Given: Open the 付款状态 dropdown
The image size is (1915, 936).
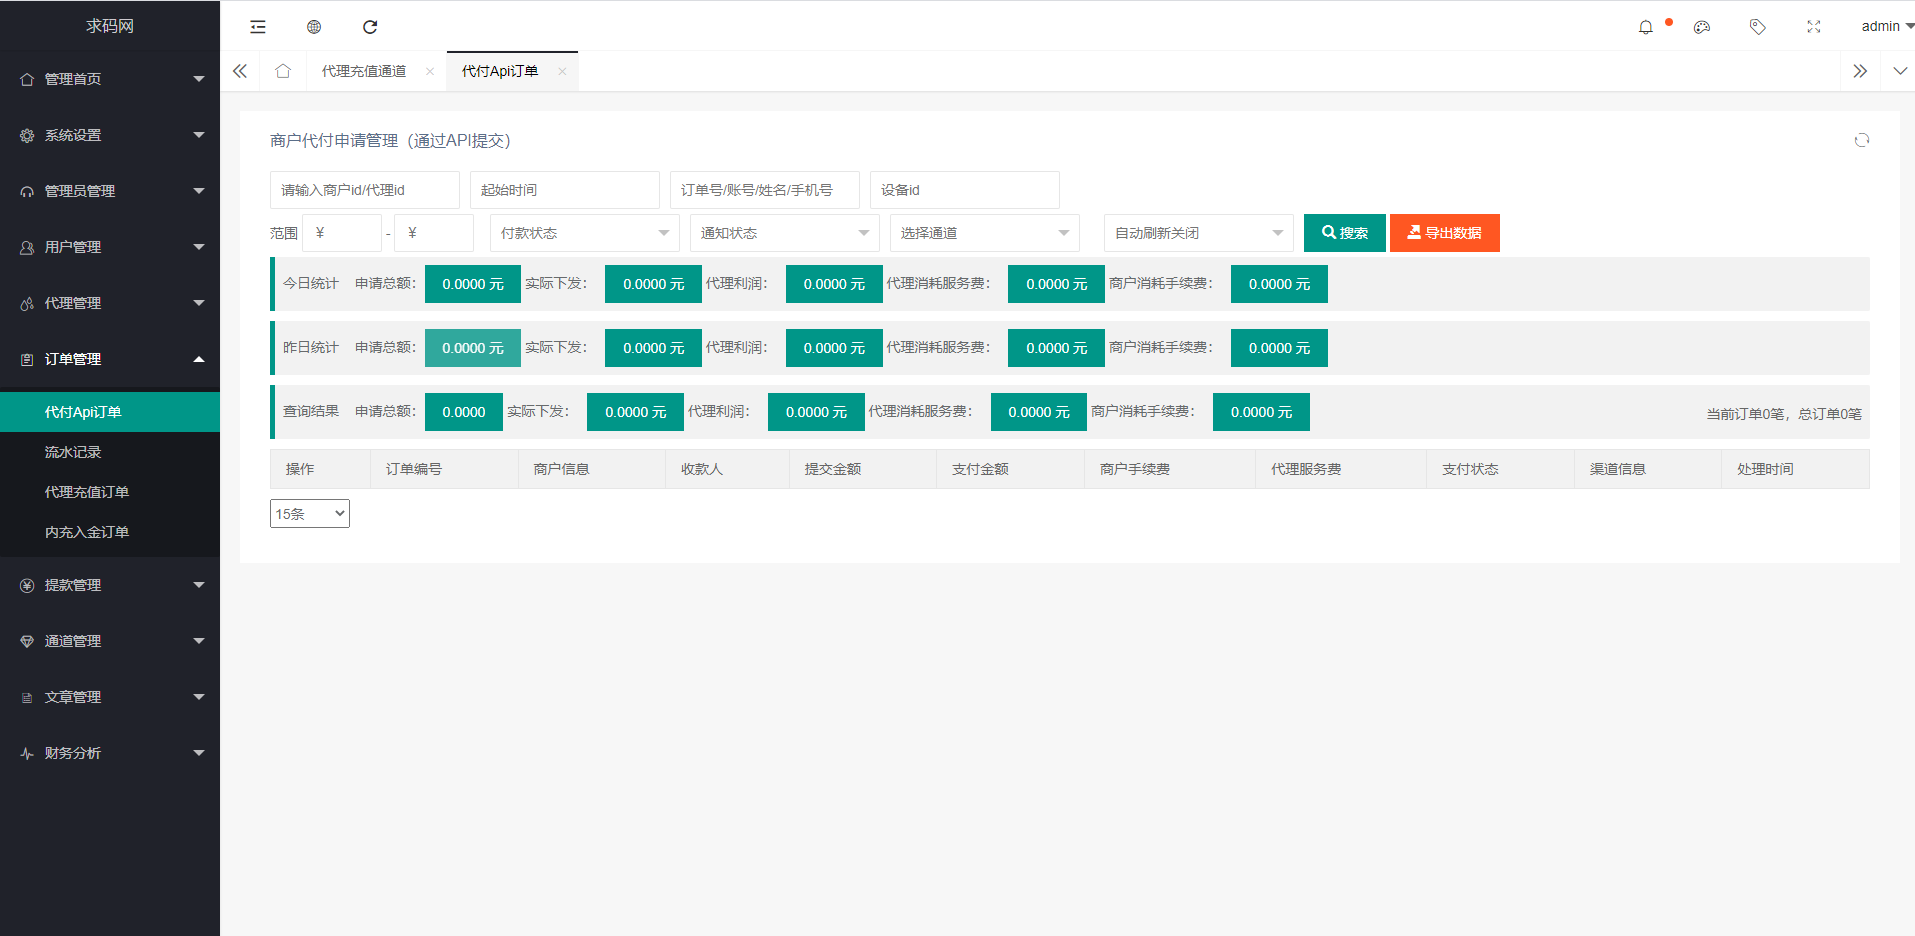Looking at the screenshot, I should pos(584,233).
